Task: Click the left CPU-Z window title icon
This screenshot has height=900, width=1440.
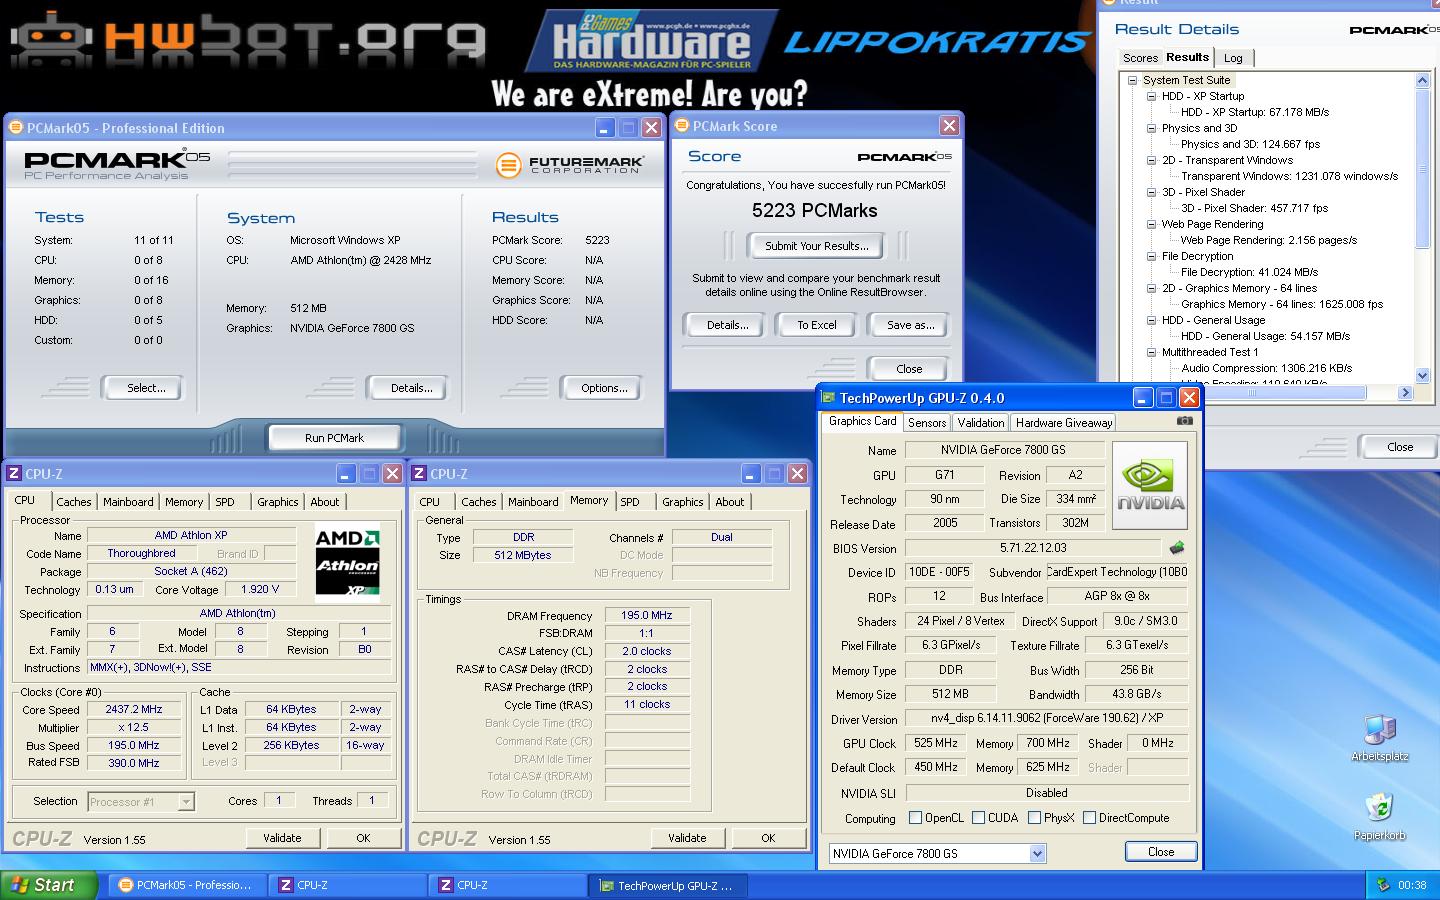Action: pyautogui.click(x=14, y=474)
